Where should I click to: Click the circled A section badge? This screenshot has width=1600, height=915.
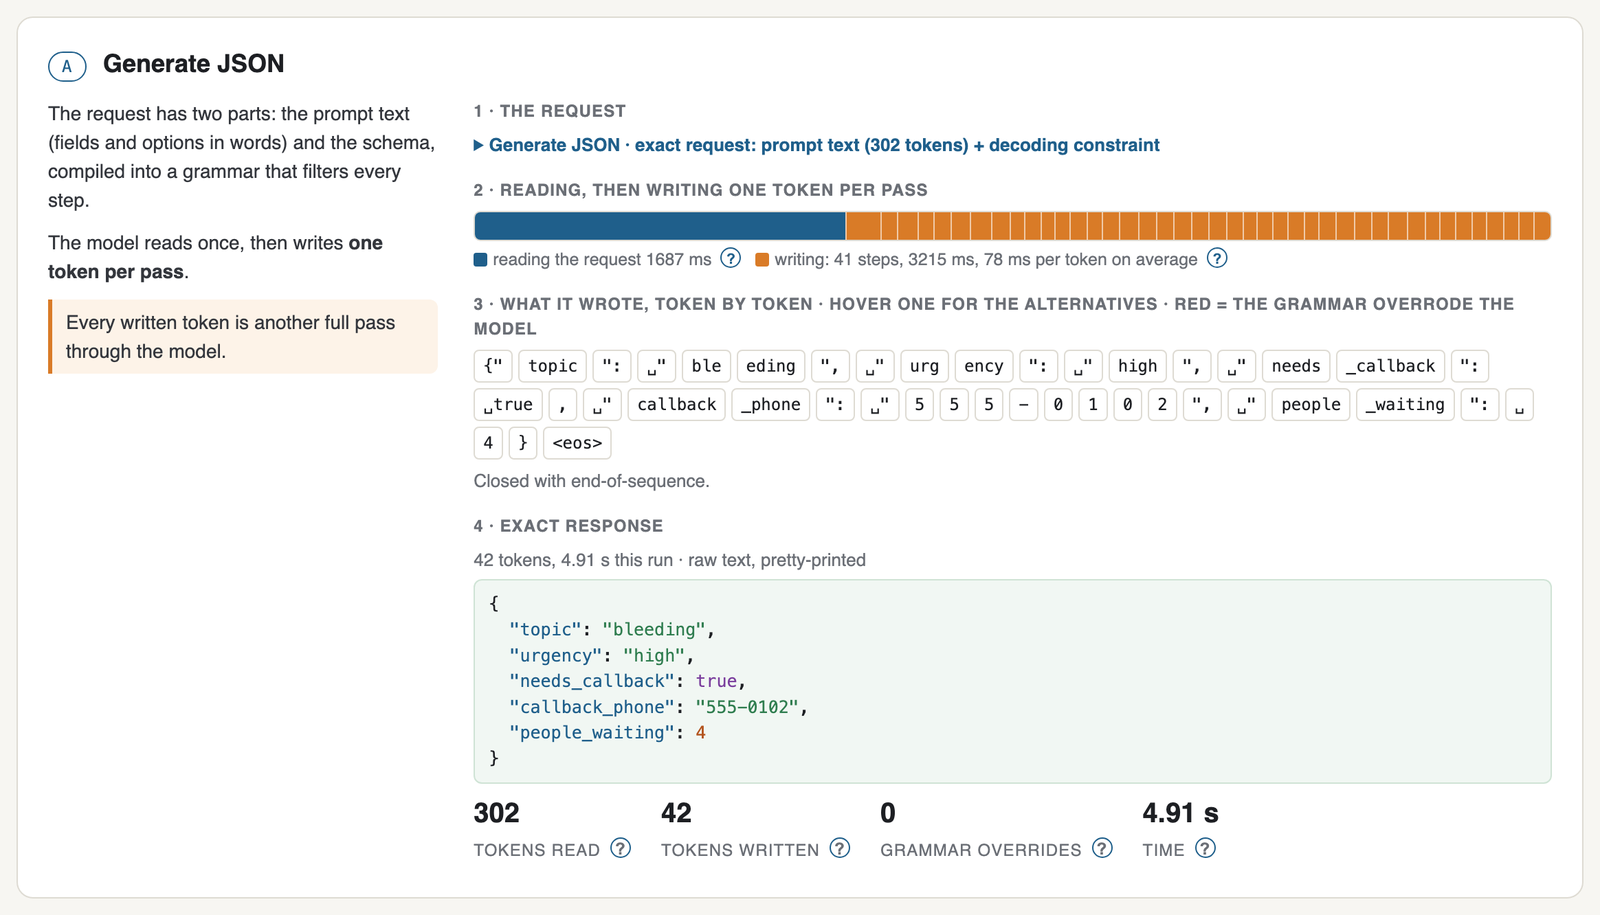(67, 66)
